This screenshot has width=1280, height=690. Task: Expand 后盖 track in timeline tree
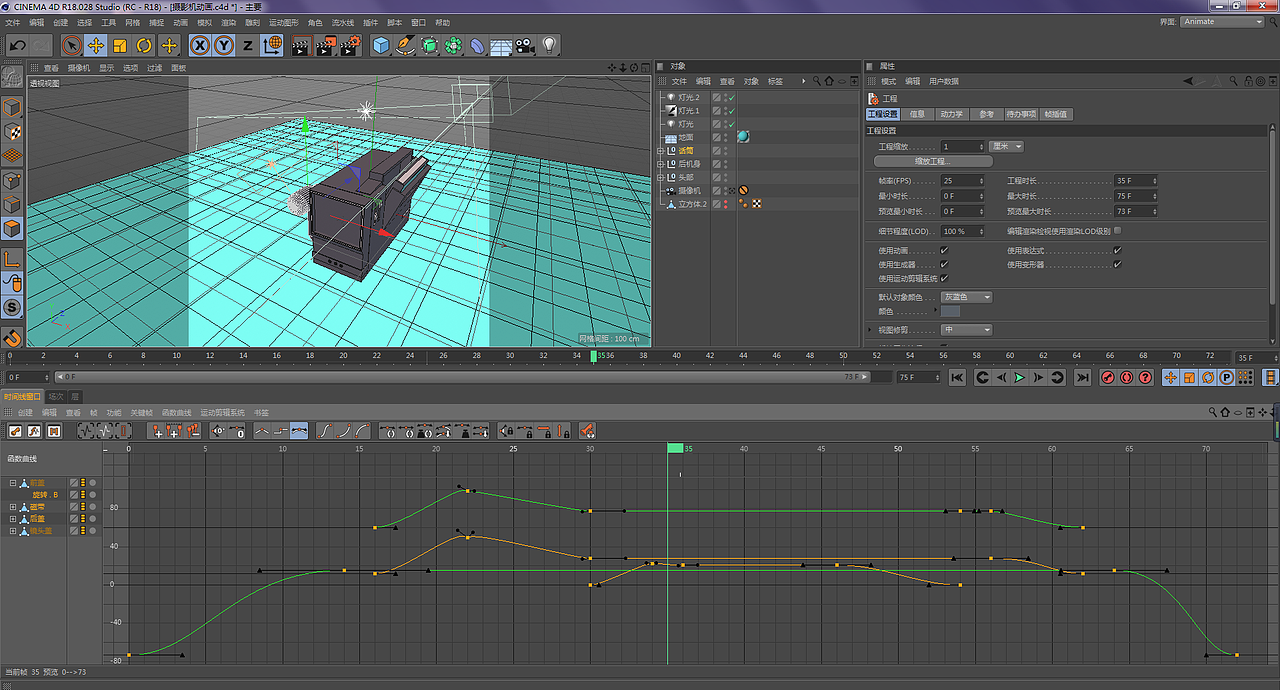[x=14, y=519]
